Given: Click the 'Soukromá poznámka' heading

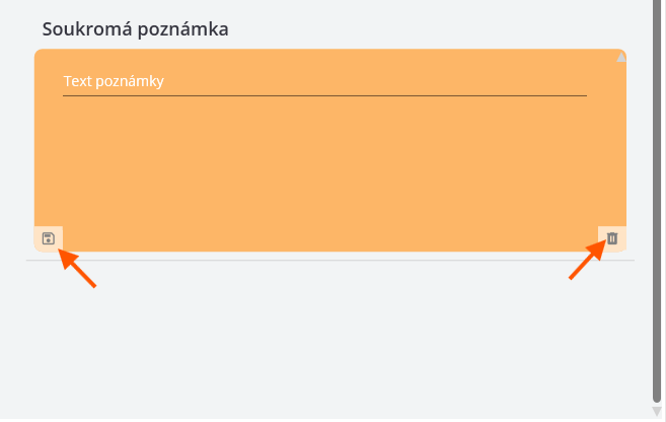Looking at the screenshot, I should tap(135, 29).
